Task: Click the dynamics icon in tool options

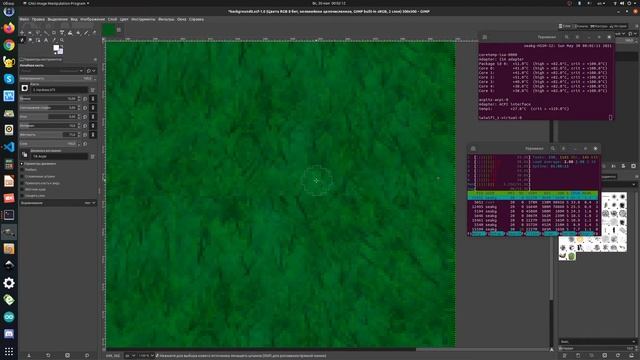Action: coord(25,155)
